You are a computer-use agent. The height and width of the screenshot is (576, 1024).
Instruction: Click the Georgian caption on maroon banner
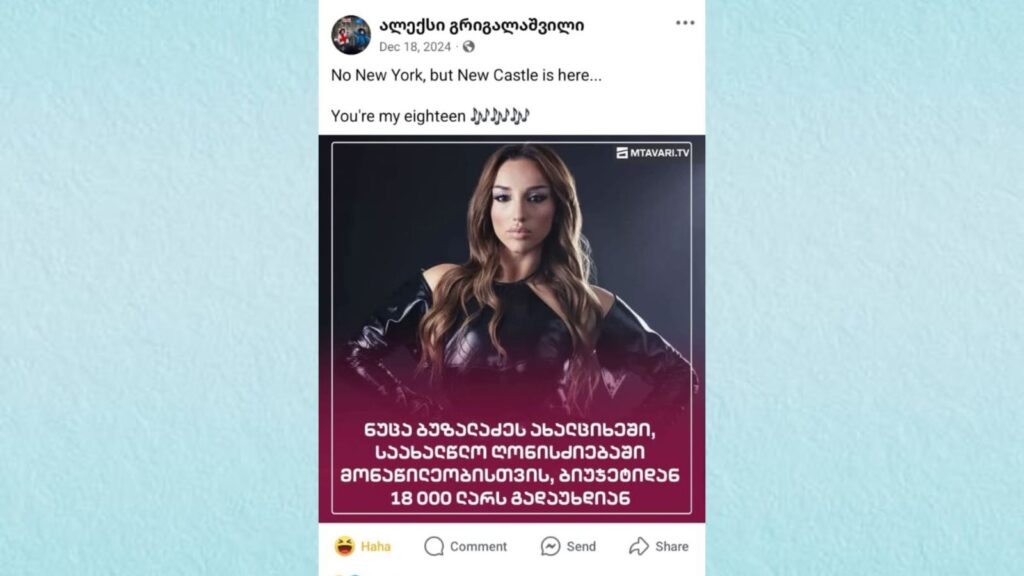pyautogui.click(x=510, y=464)
